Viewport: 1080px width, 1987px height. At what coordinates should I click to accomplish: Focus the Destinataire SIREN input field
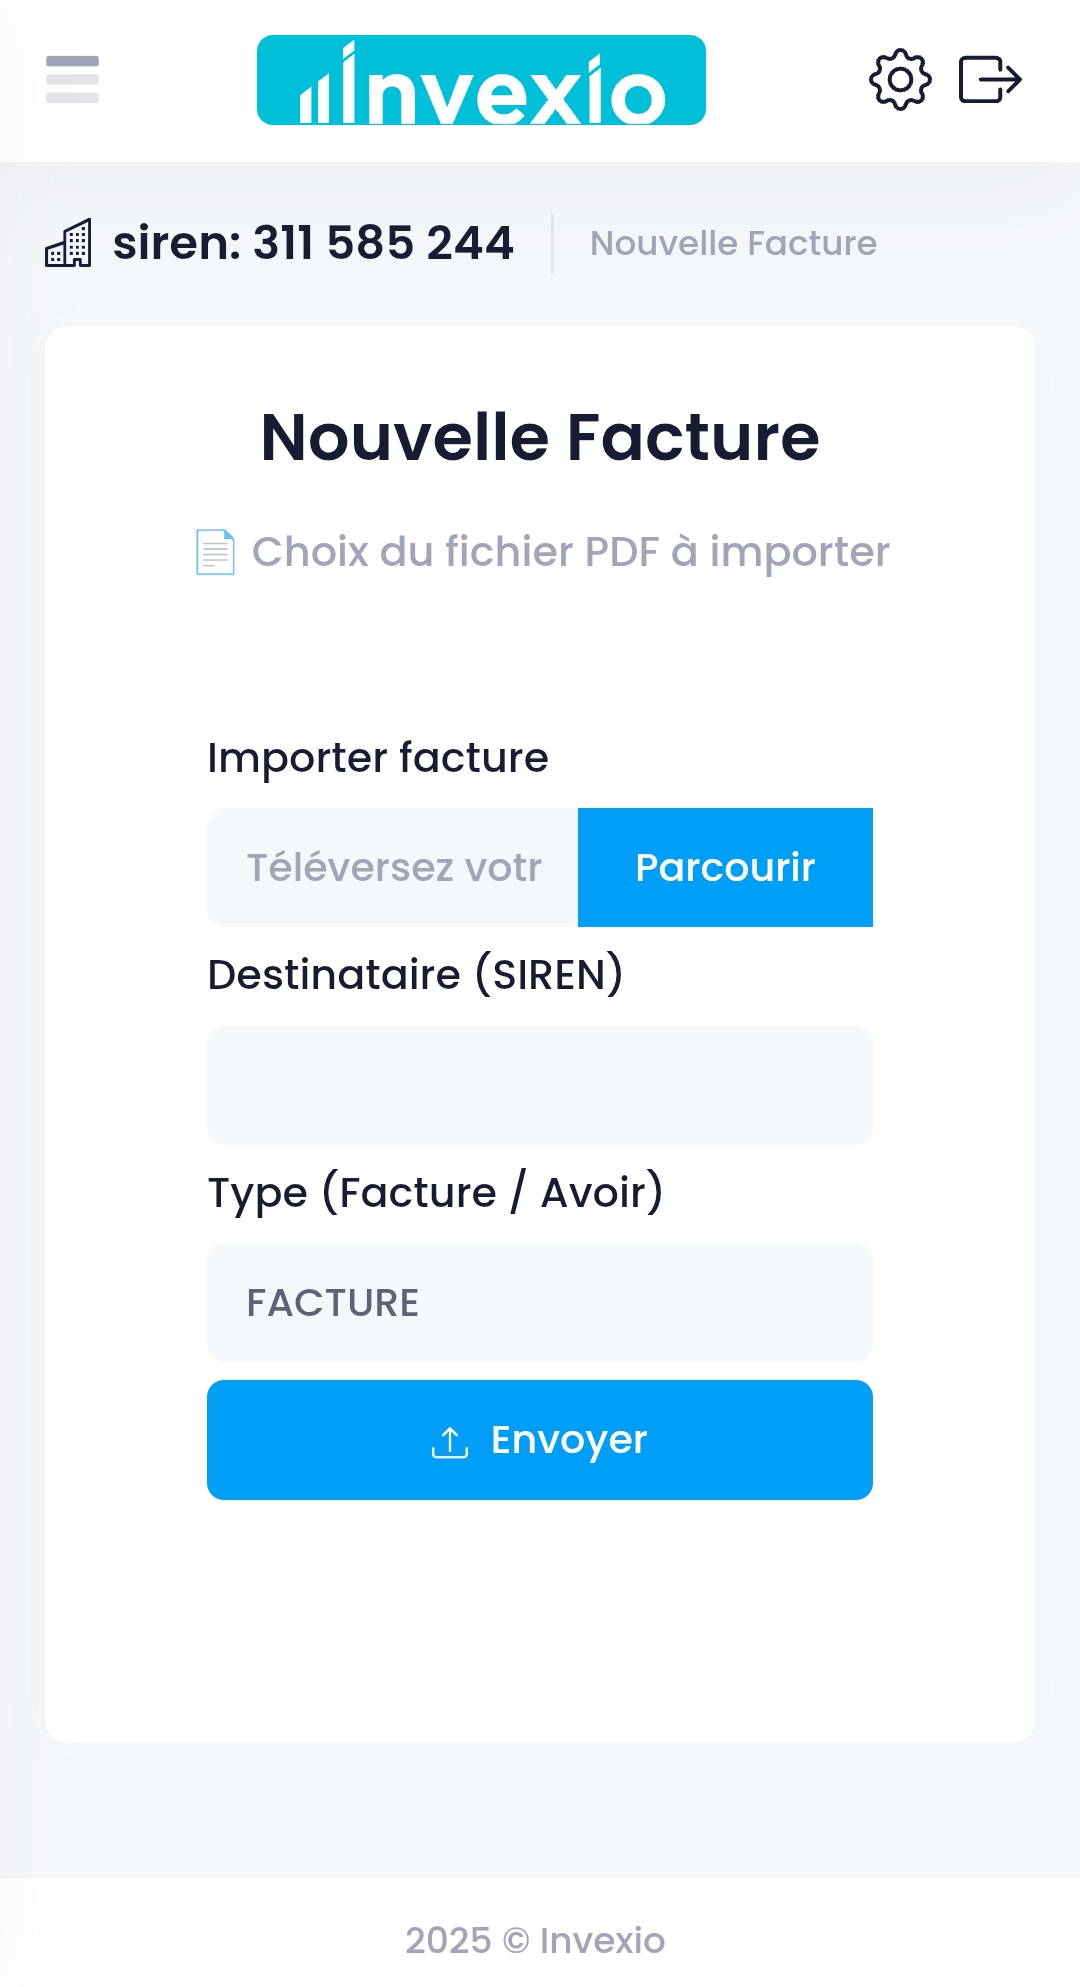pos(539,1085)
